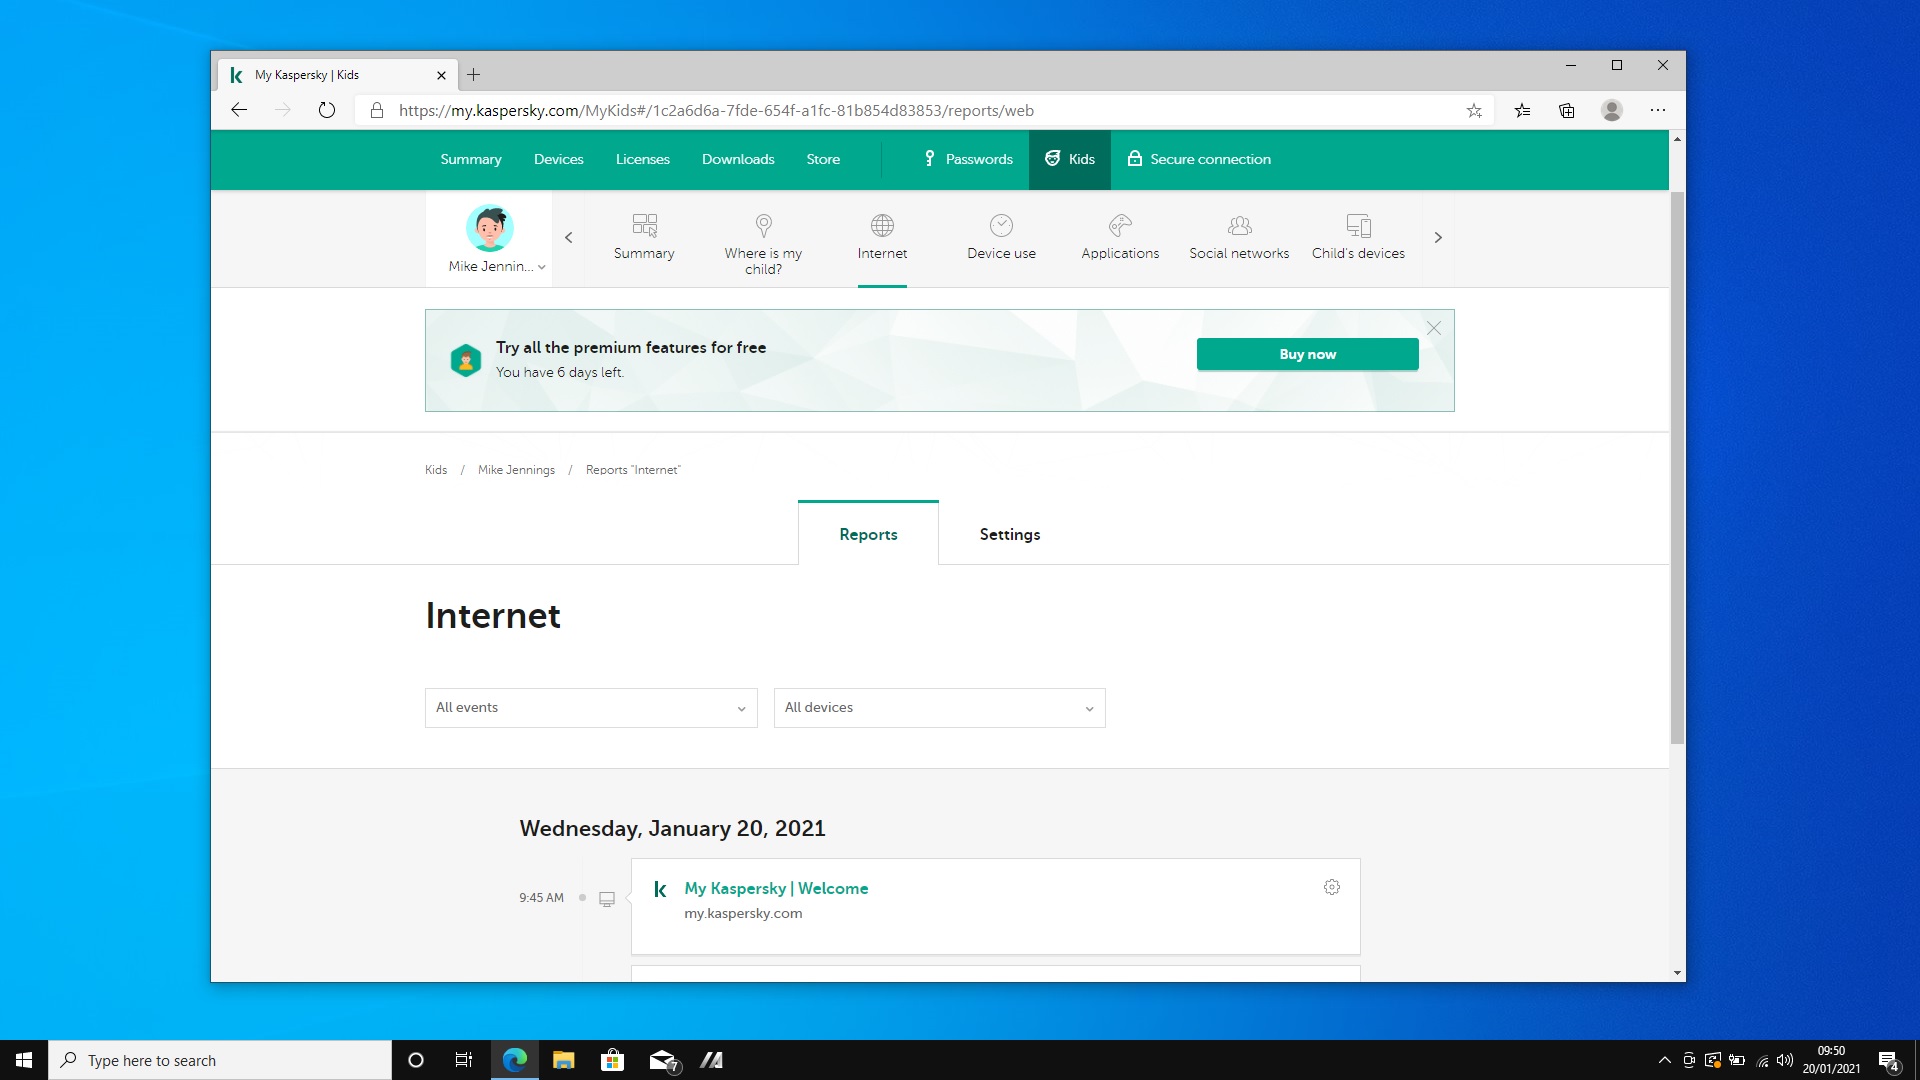
Task: Show hidden system tray icons
Action: (x=1664, y=1060)
